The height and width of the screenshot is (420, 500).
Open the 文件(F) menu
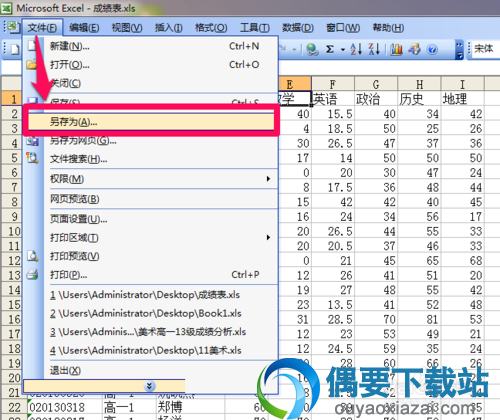42,28
